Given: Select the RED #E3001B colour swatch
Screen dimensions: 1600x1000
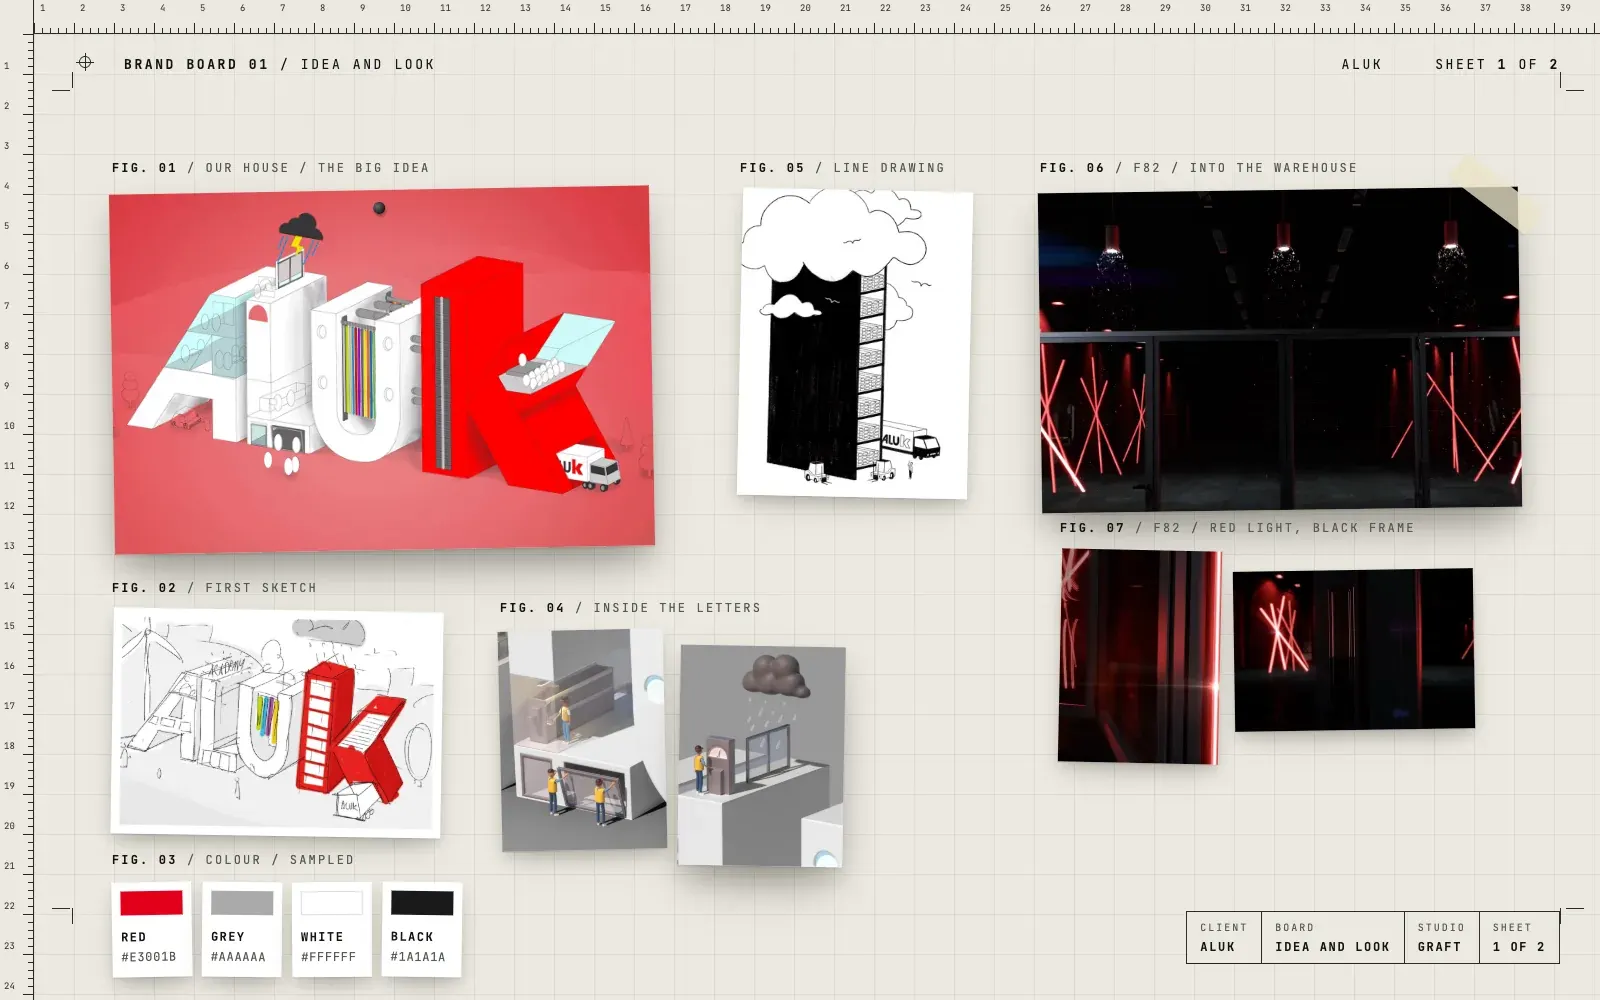Looking at the screenshot, I should pyautogui.click(x=151, y=929).
